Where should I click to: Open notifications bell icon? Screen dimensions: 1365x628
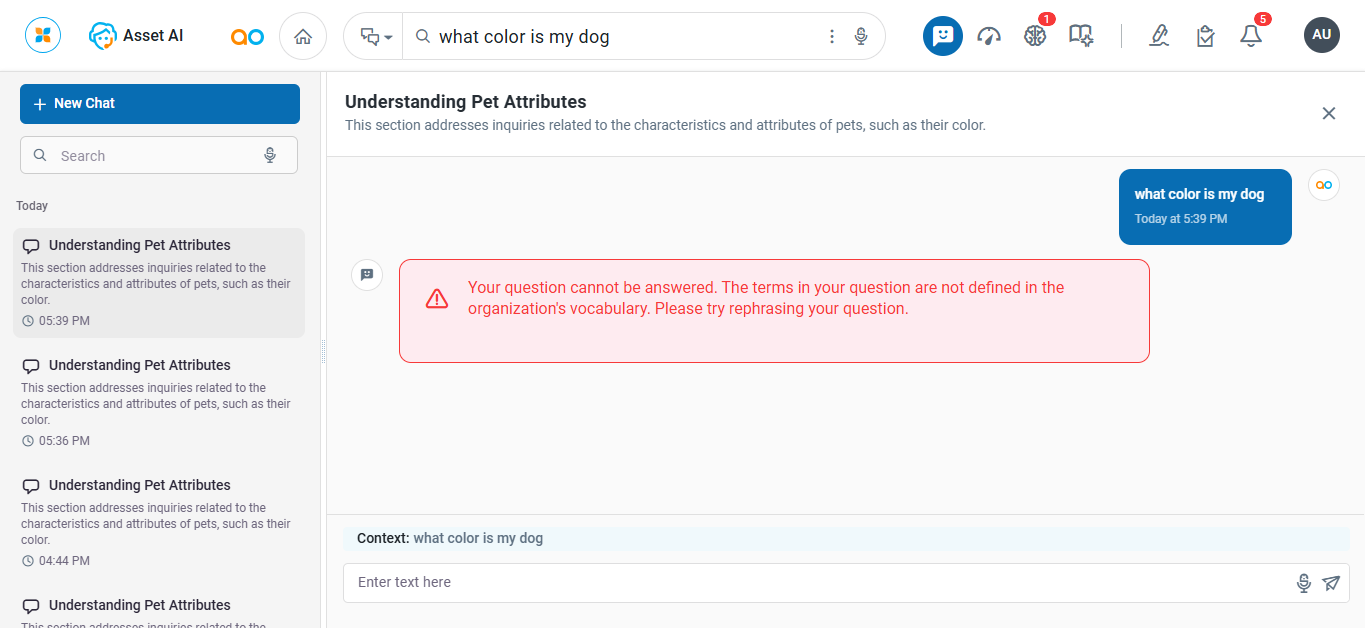tap(1250, 36)
